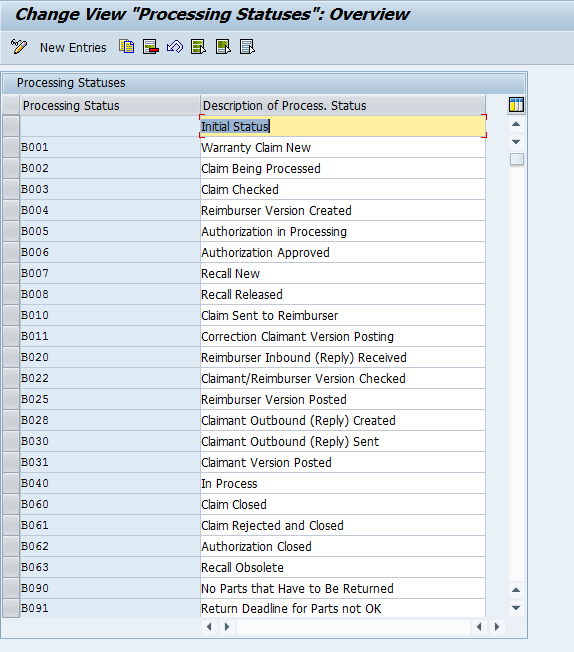This screenshot has height=652, width=574.
Task: Click the scroll up arrow at scrollbar top
Action: [516, 124]
